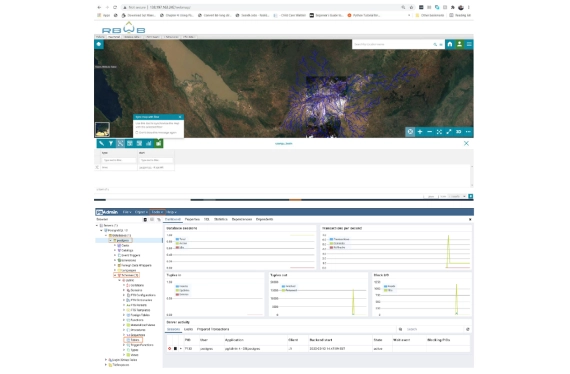Switch to the Dashboard tab in pgAdmin
This screenshot has height=374, width=570.
click(173, 219)
